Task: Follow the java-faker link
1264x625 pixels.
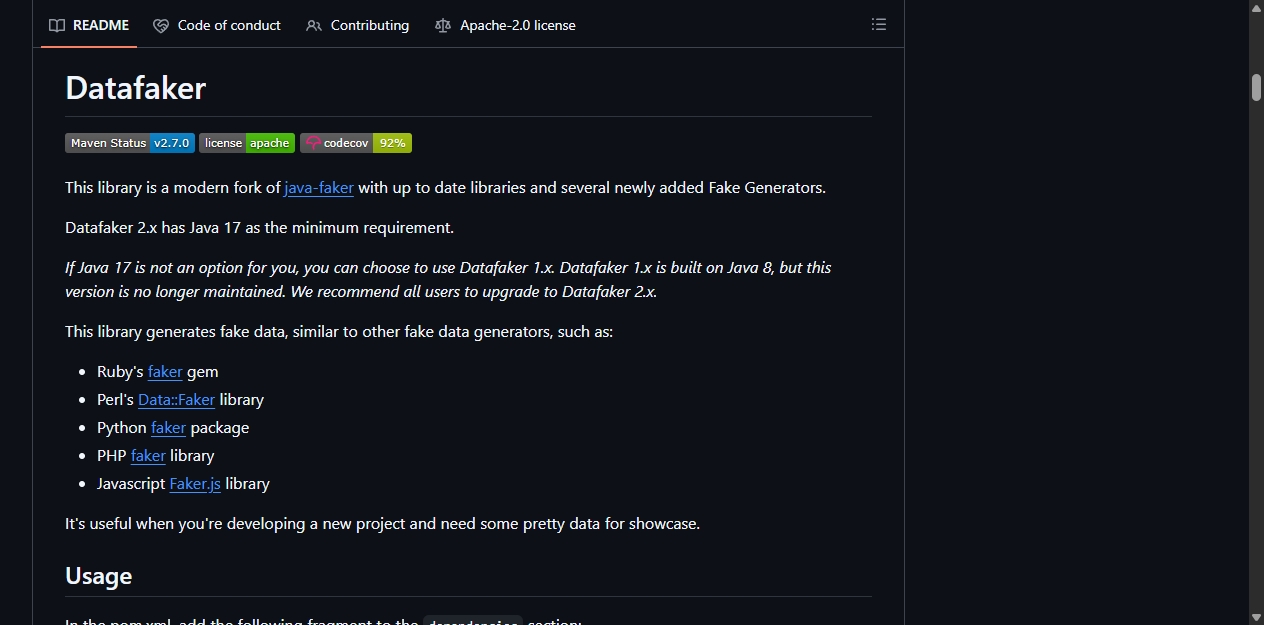Action: coord(319,187)
